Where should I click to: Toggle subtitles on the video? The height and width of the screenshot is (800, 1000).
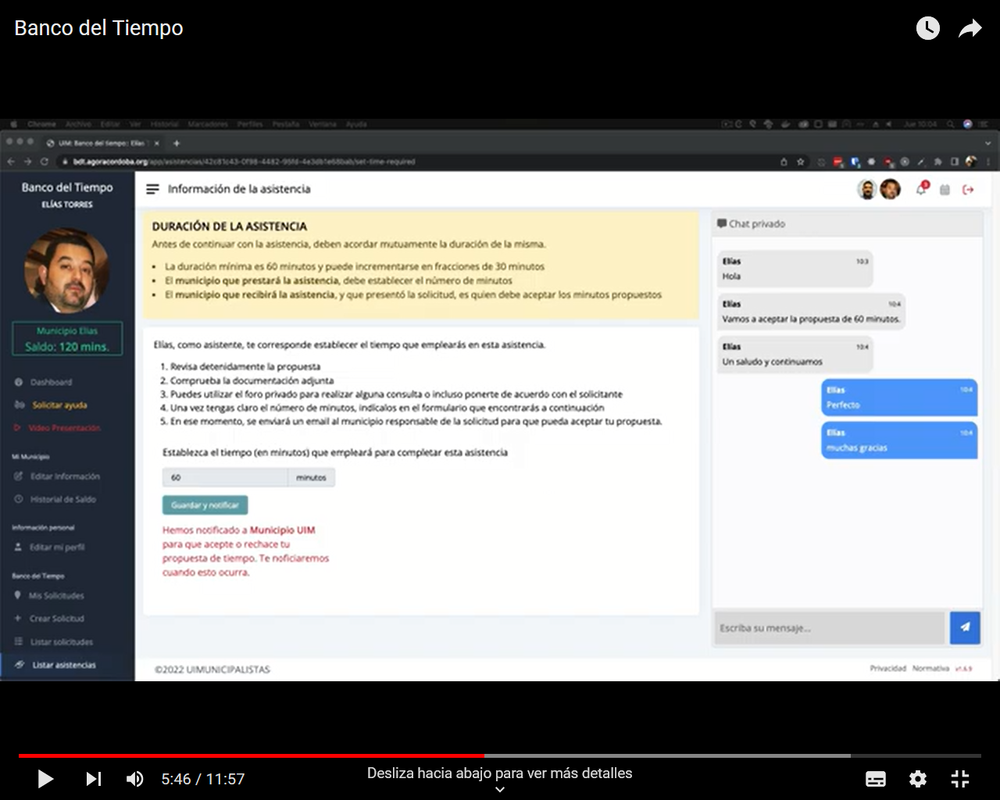tap(875, 779)
